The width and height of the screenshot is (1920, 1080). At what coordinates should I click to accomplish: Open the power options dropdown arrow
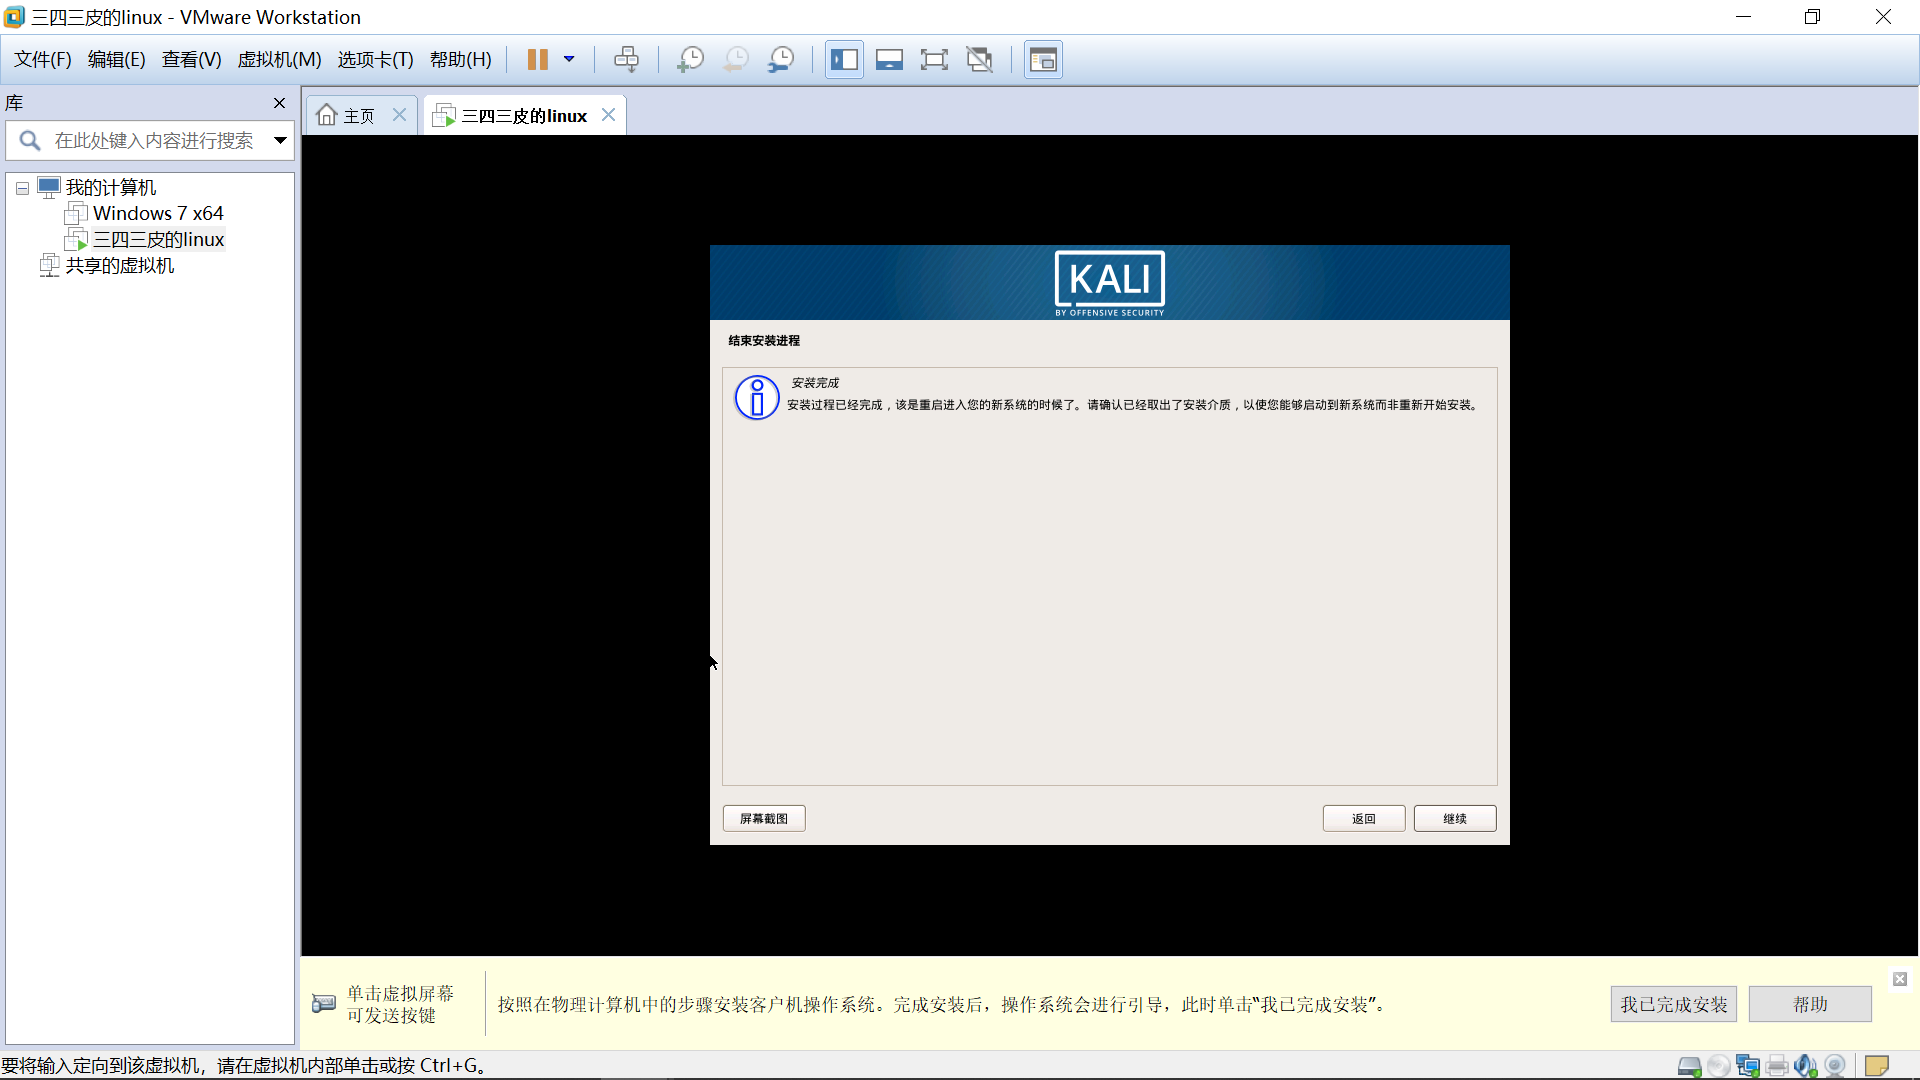569,60
